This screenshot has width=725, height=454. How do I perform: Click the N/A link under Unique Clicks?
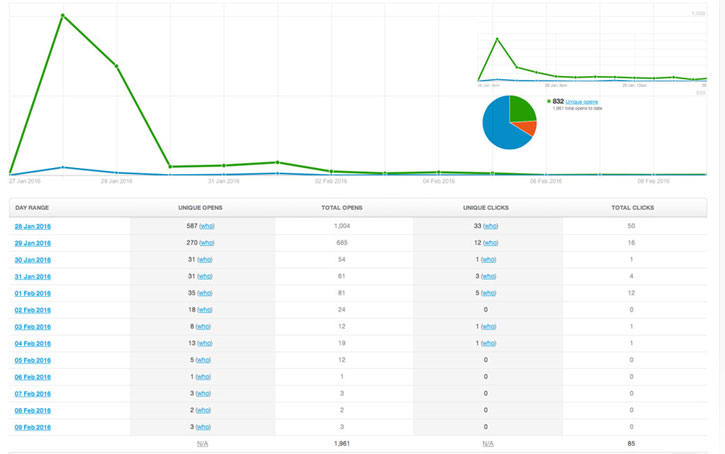click(488, 444)
